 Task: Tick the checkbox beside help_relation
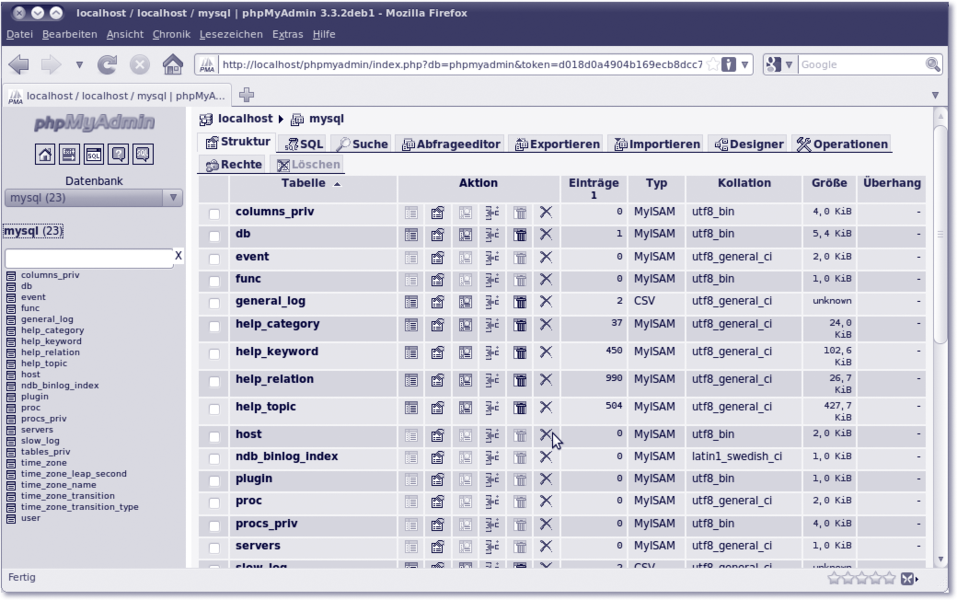click(x=214, y=381)
